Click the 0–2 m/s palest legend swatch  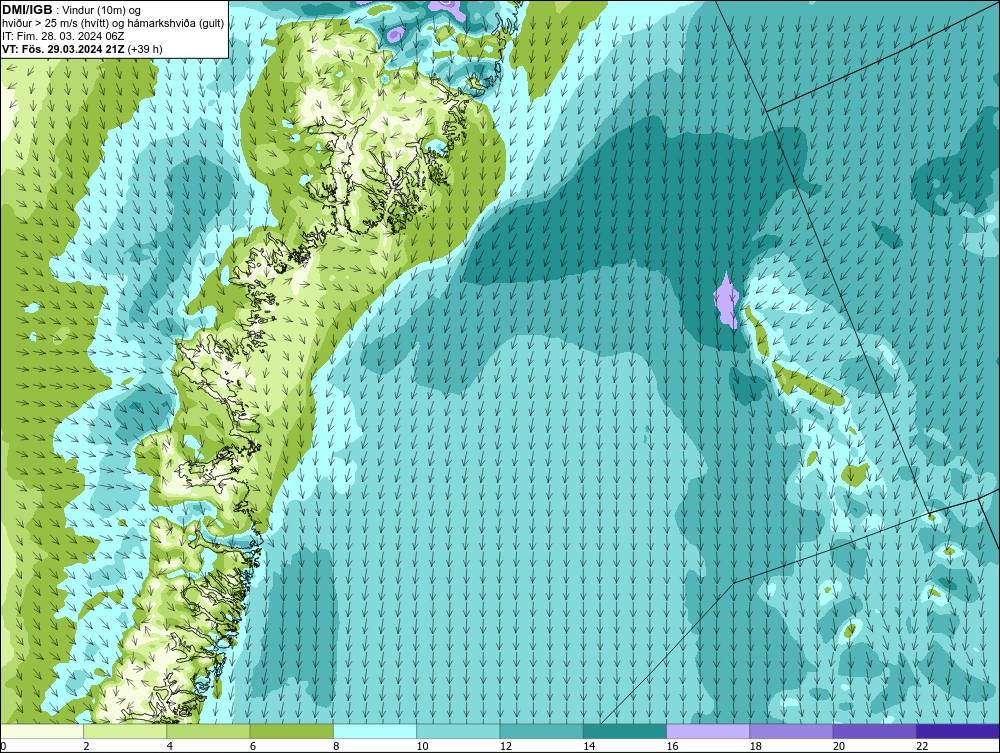(41, 731)
